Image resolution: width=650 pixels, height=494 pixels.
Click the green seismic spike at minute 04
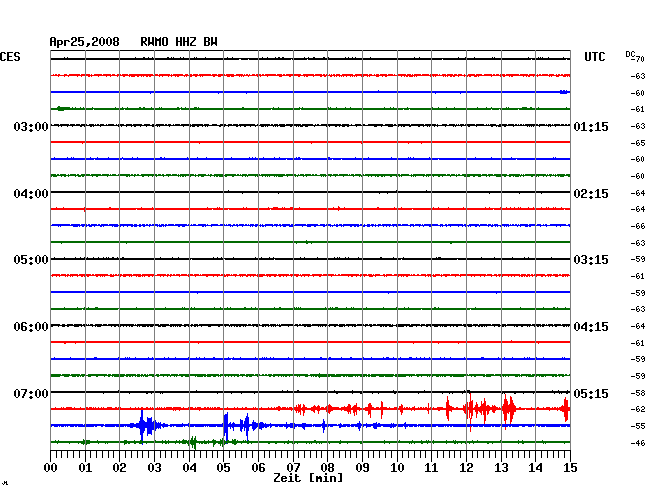[x=193, y=442]
